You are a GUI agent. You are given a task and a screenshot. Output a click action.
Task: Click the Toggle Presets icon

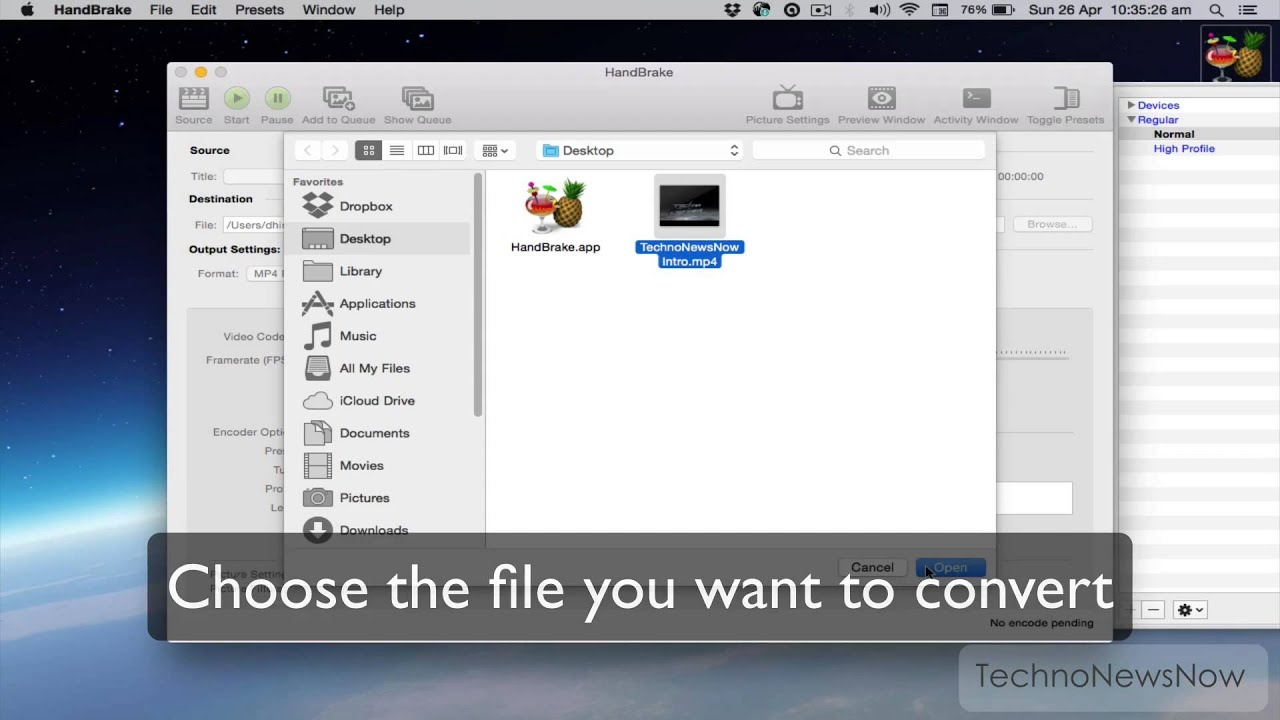pos(1066,98)
